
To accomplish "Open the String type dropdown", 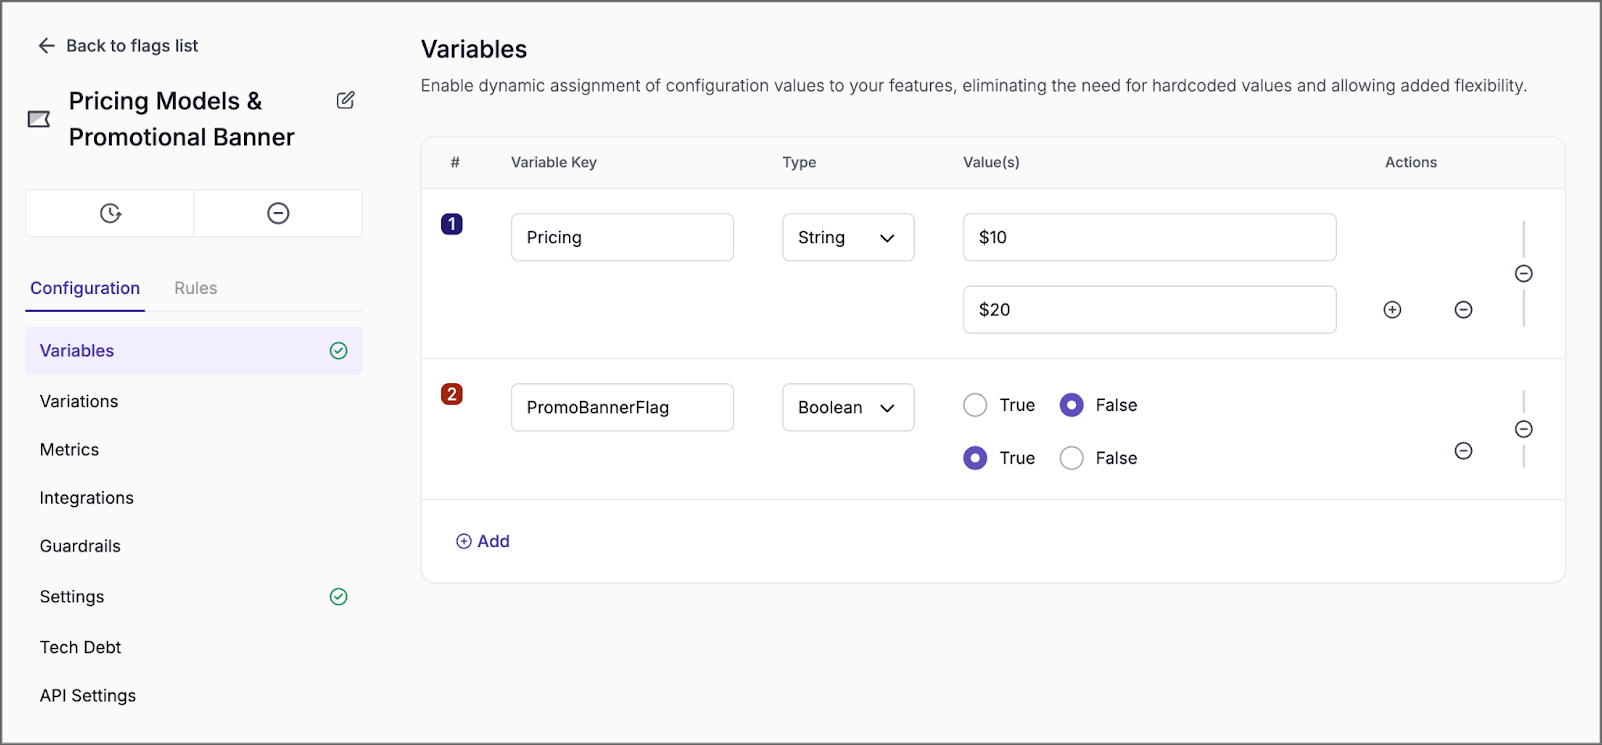I will coord(848,237).
